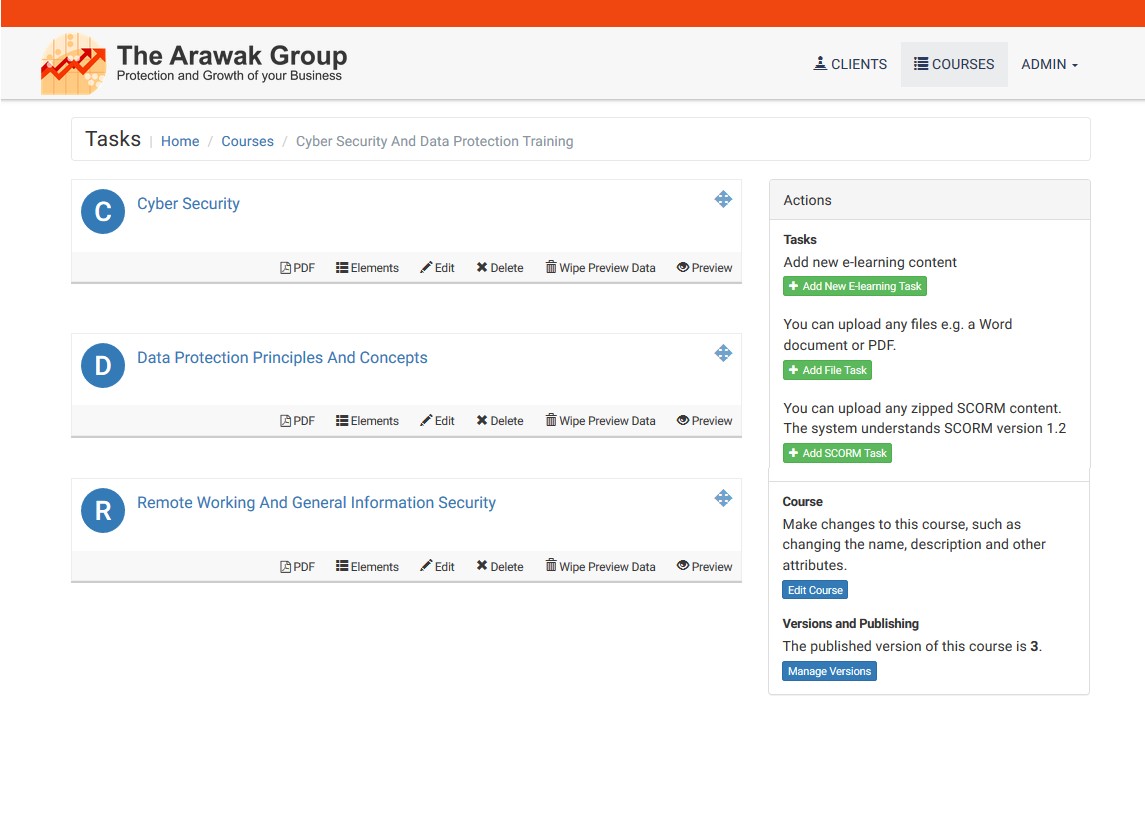The image size is (1145, 813).
Task: Click the blue D avatar for Data Protection
Action: pyautogui.click(x=103, y=365)
